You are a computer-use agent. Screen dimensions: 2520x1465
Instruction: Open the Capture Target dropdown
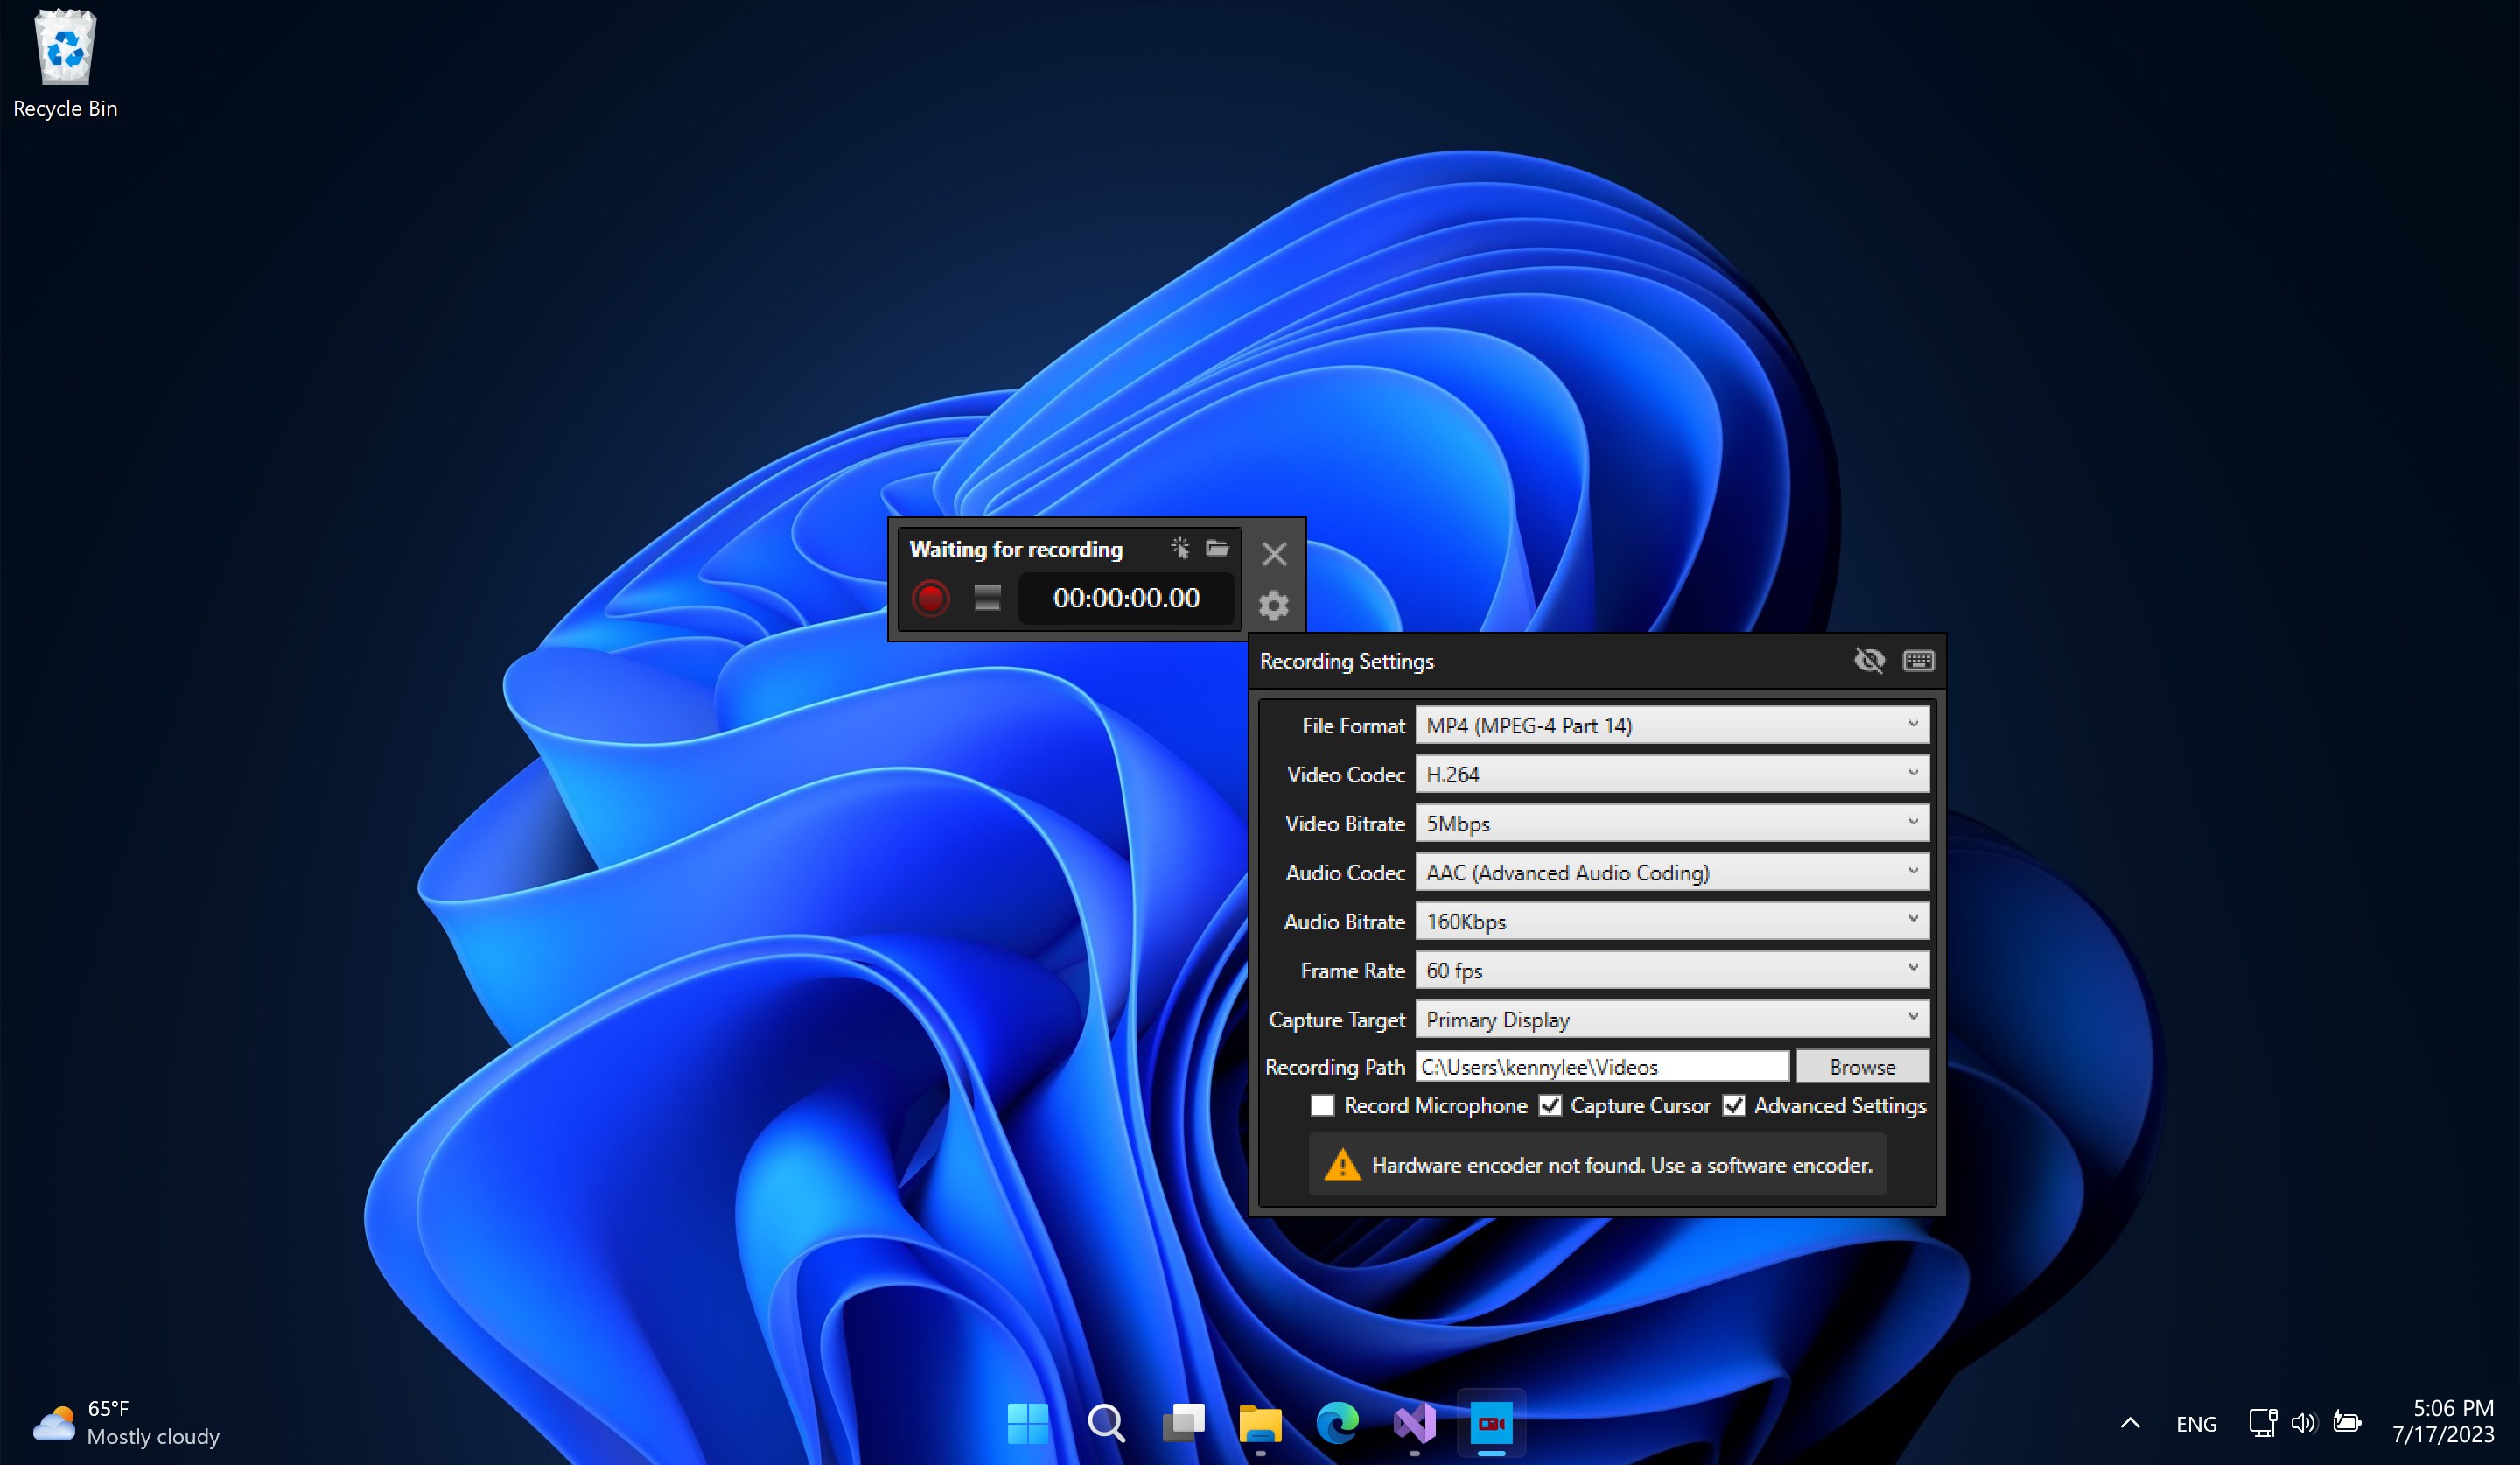click(x=1670, y=1019)
